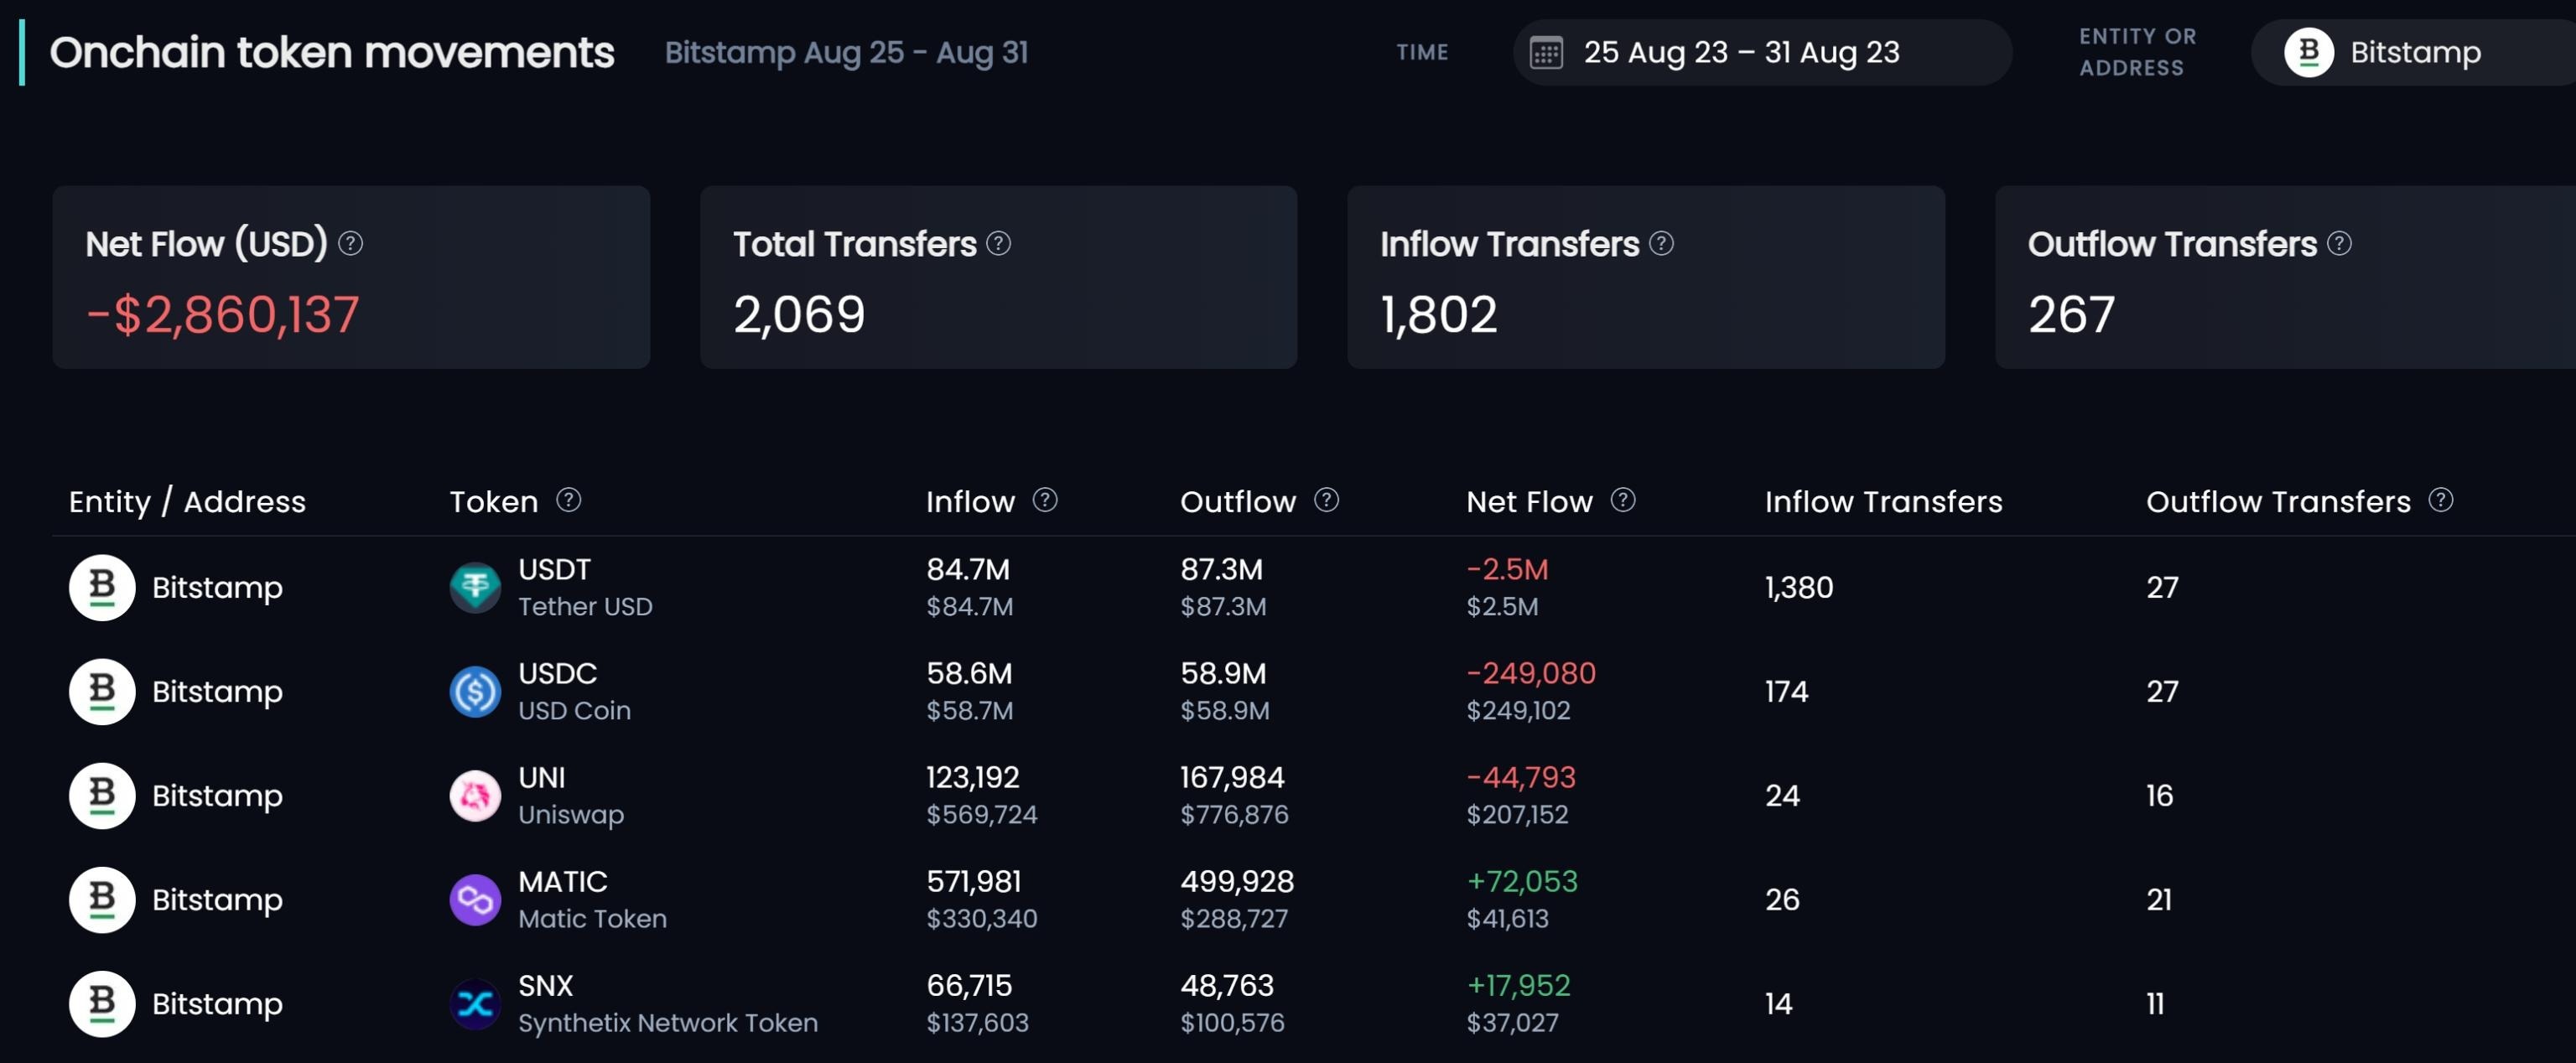Click Bitstamp logo in the UNI row

click(102, 796)
